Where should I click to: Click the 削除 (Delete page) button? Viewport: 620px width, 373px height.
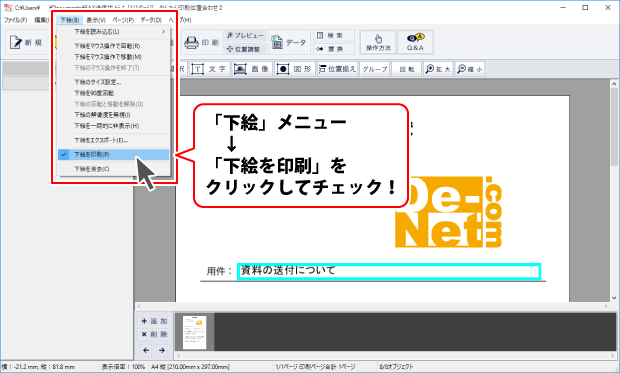click(x=154, y=335)
